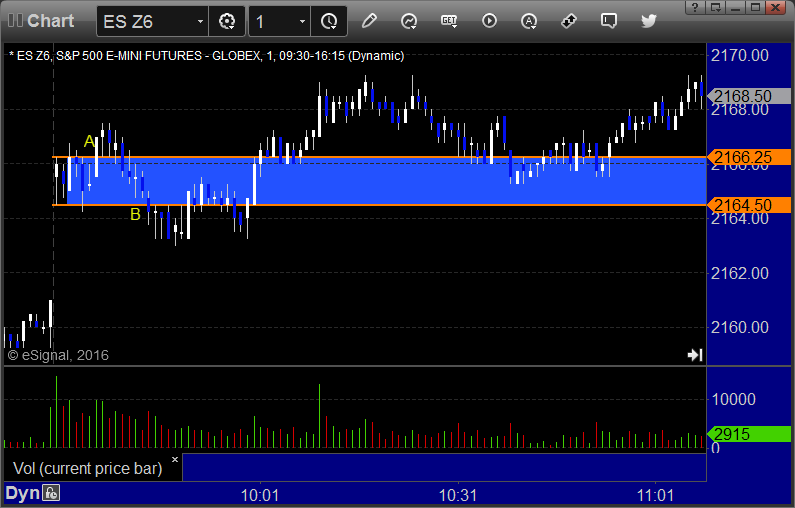Image resolution: width=795 pixels, height=508 pixels.
Task: Jump to latest bar arrow
Action: tap(695, 355)
